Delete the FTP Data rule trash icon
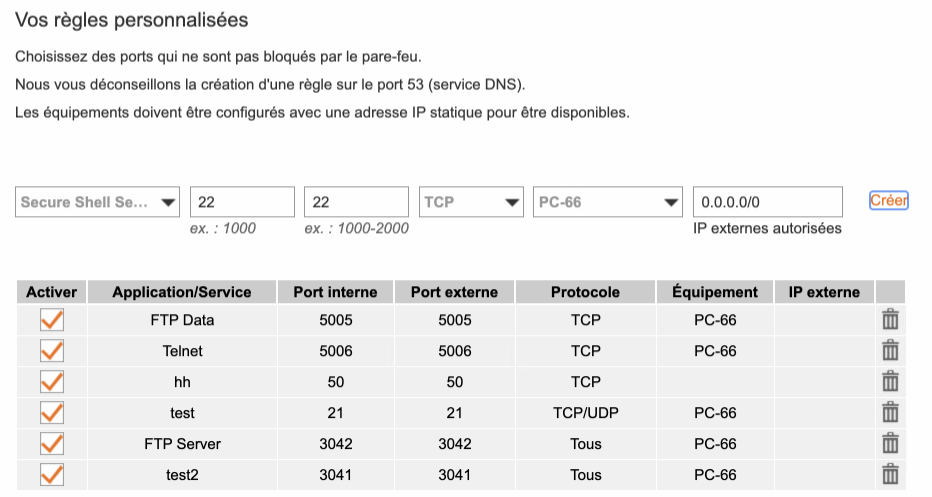Screen dimensions: 932x497 (890, 320)
